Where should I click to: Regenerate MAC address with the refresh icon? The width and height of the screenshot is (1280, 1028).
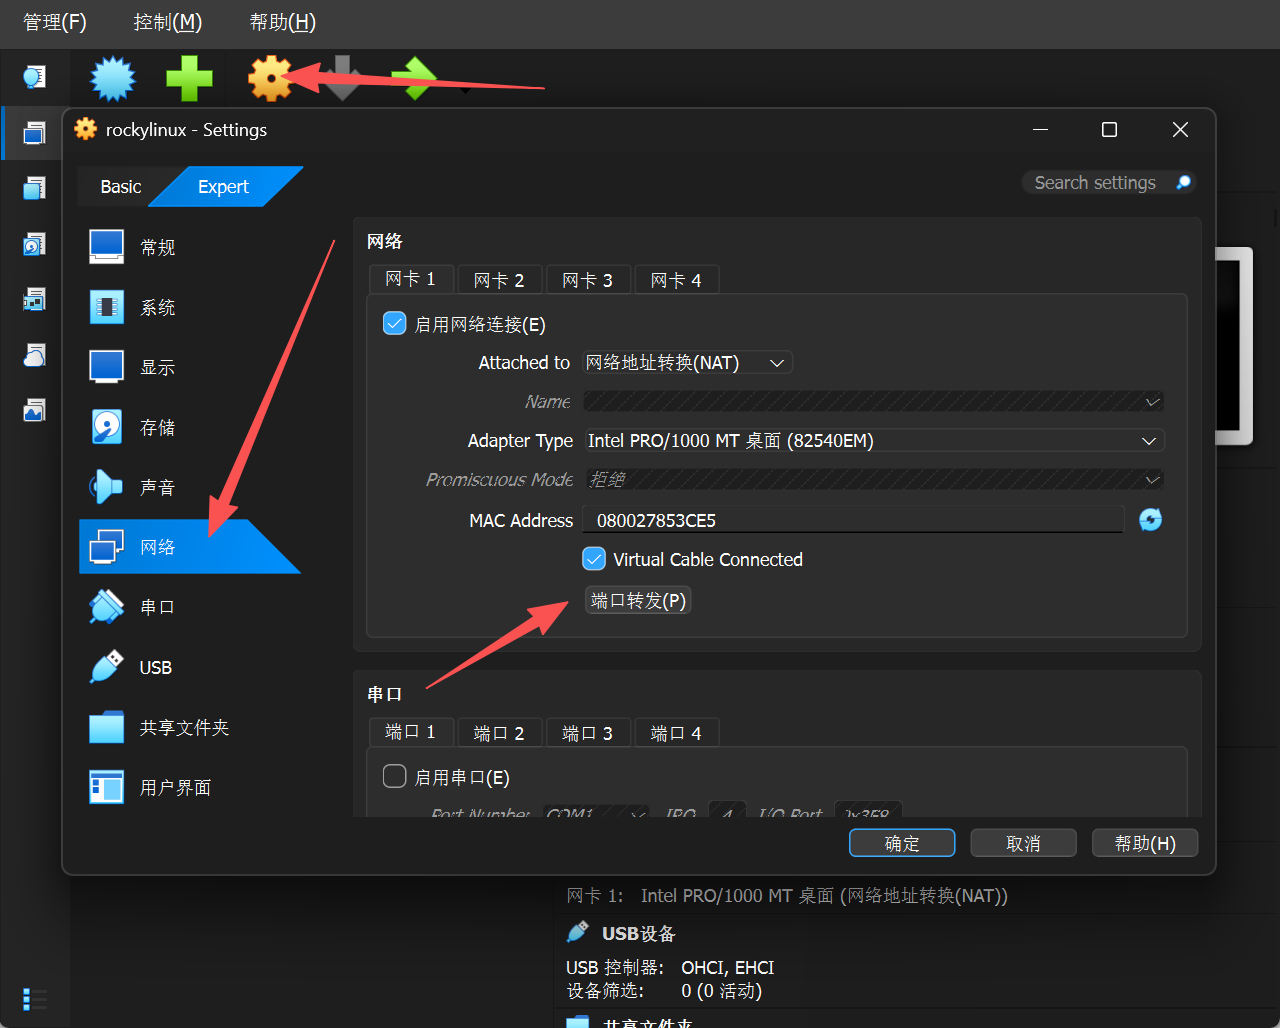coord(1151,520)
